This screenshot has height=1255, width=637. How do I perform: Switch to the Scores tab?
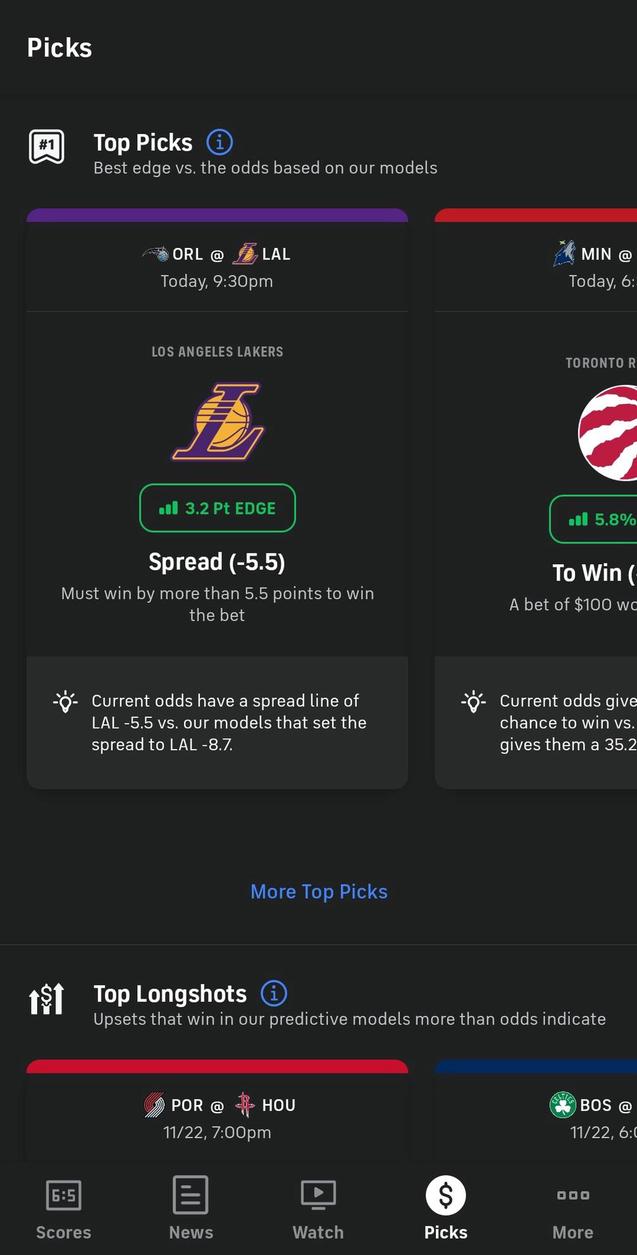click(63, 1208)
